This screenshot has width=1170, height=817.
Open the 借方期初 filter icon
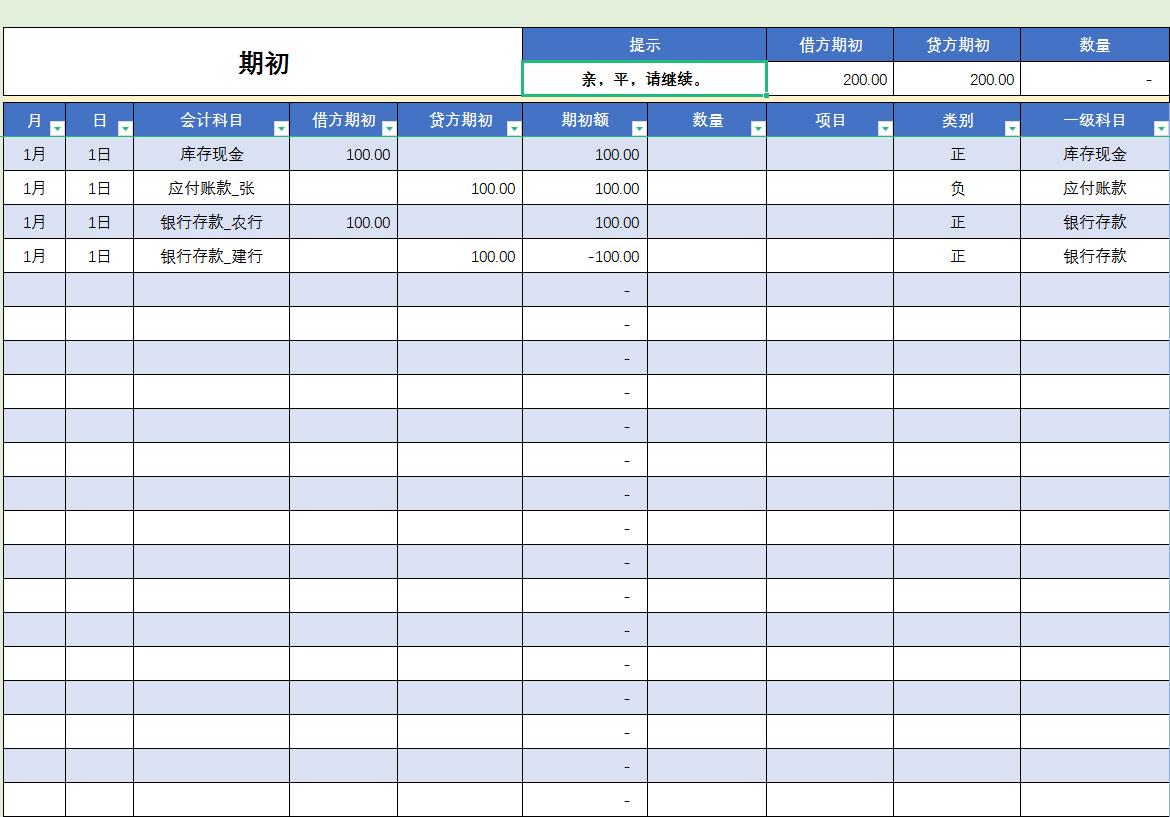tap(388, 127)
